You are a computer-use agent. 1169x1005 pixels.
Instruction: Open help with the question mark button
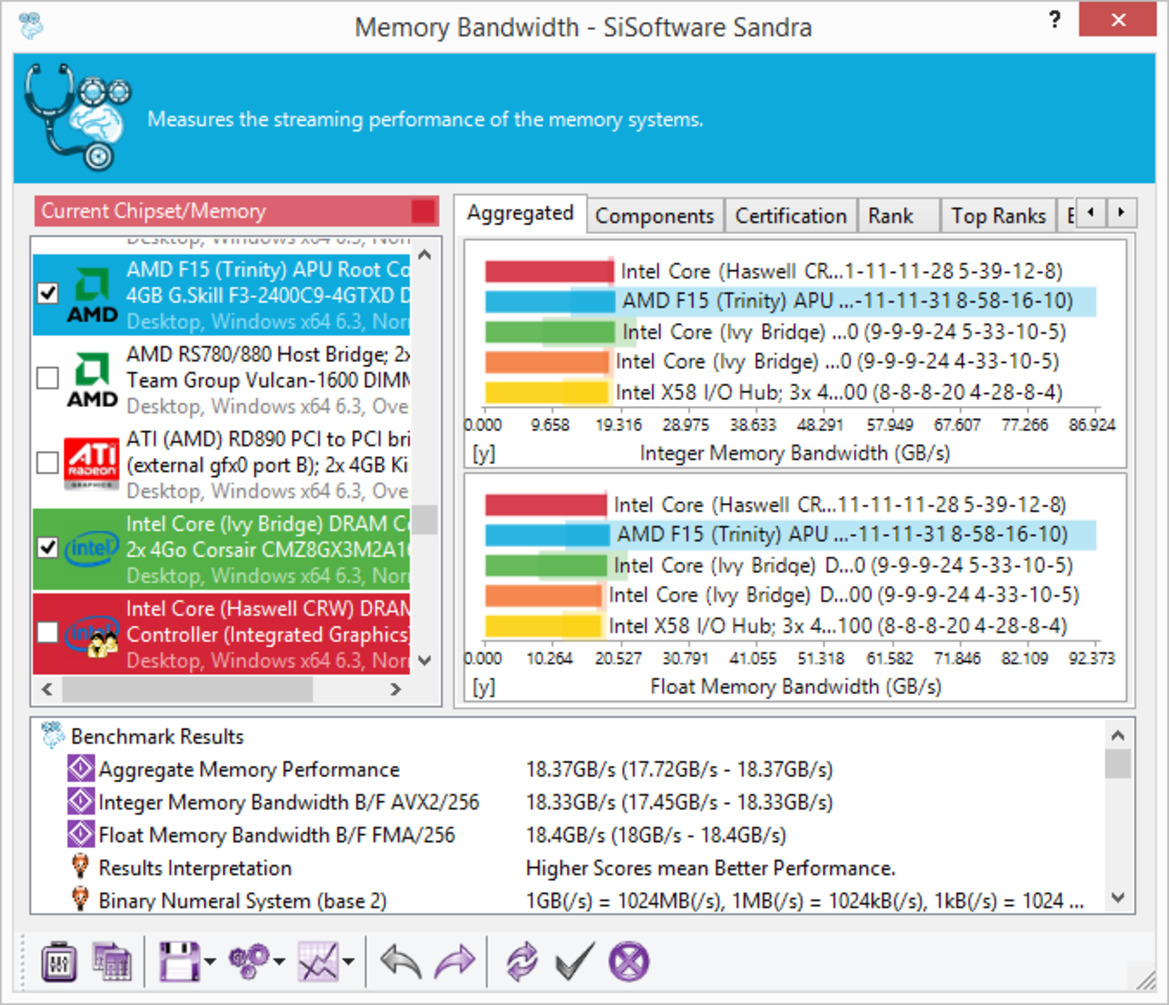(1054, 19)
